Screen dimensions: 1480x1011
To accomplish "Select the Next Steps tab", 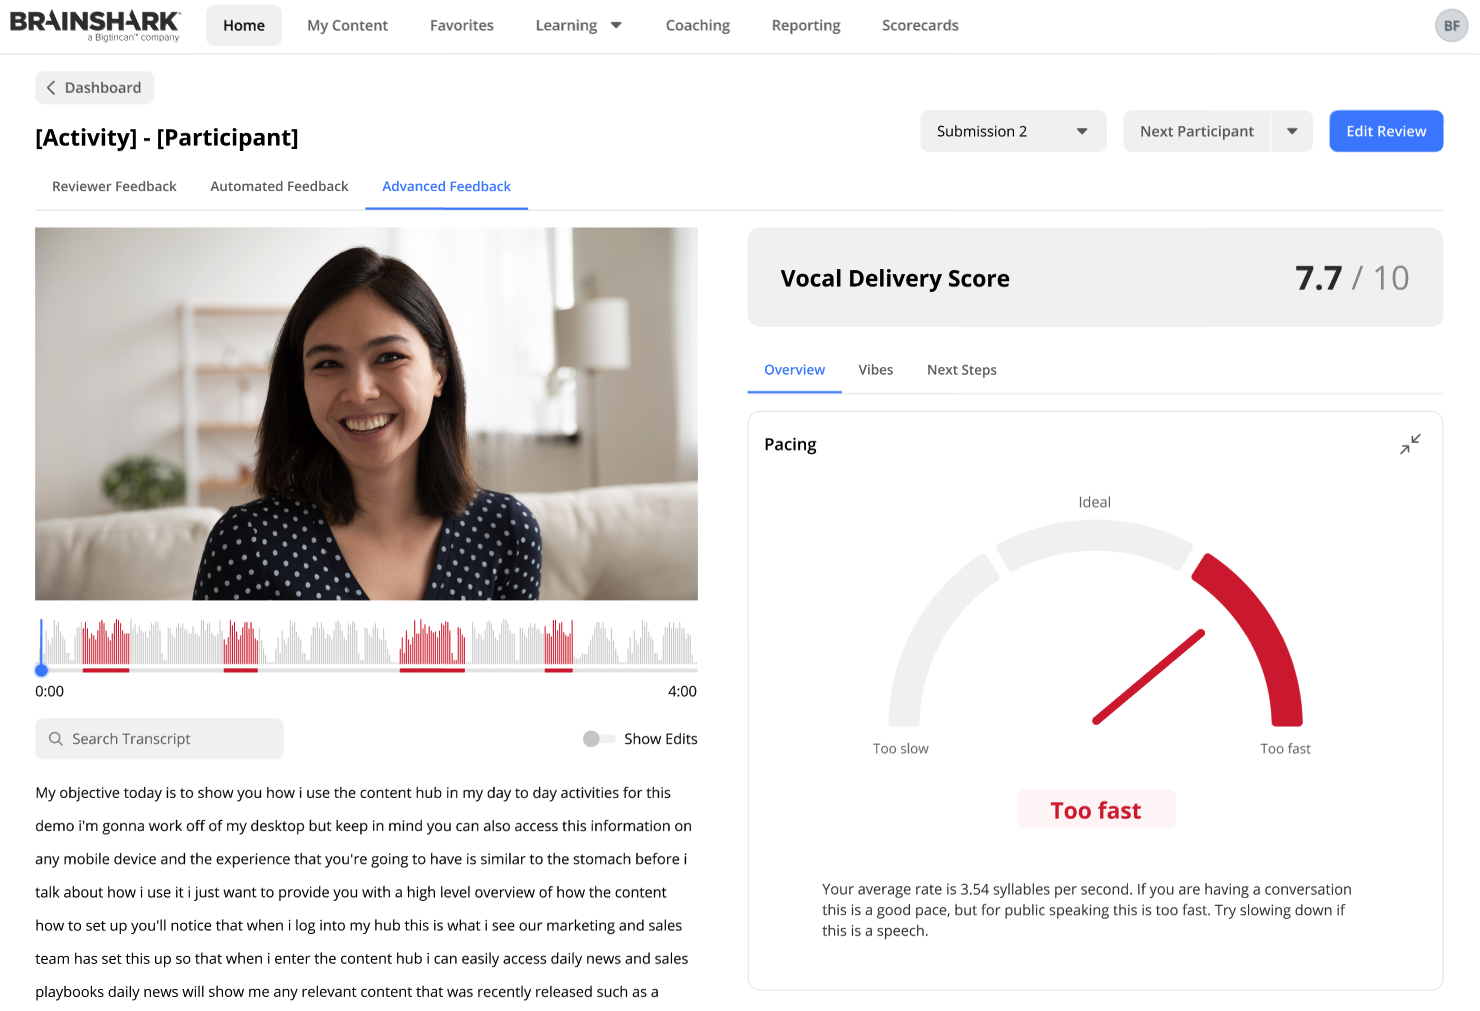I will tap(961, 370).
